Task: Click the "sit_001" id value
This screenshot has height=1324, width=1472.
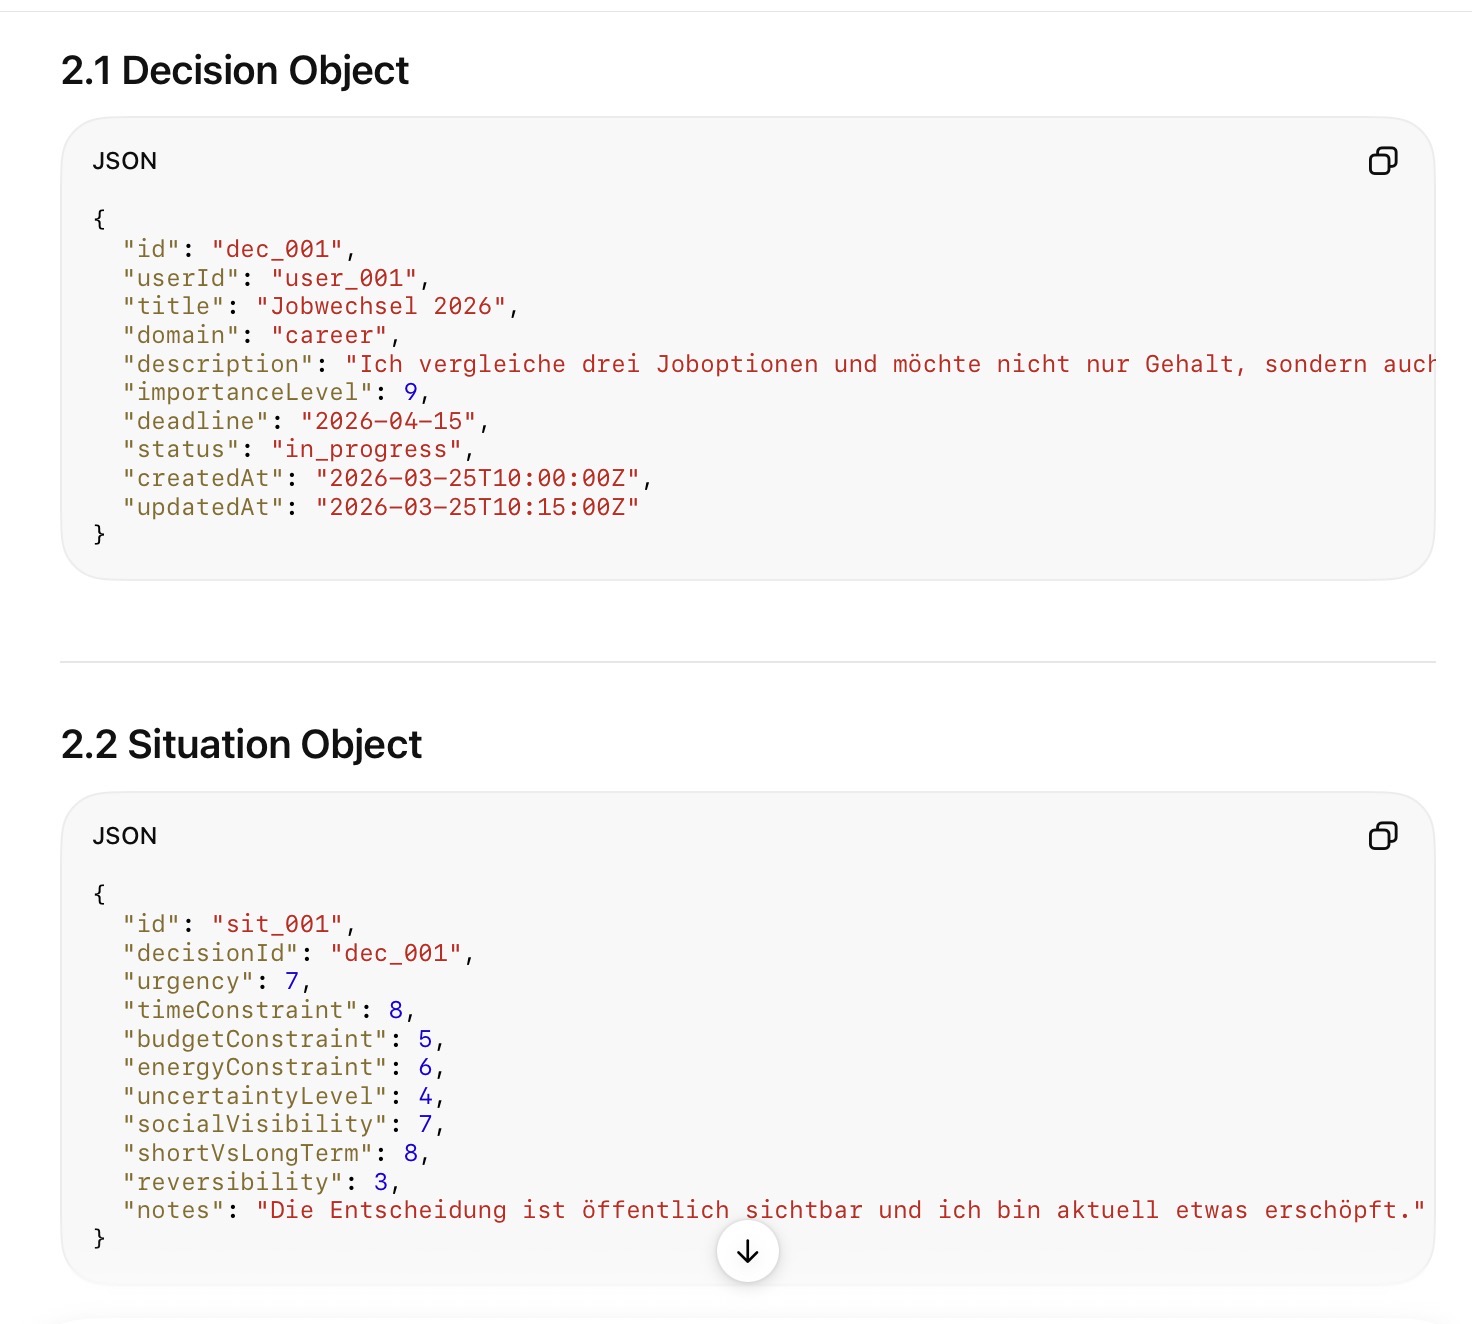Action: pyautogui.click(x=278, y=924)
